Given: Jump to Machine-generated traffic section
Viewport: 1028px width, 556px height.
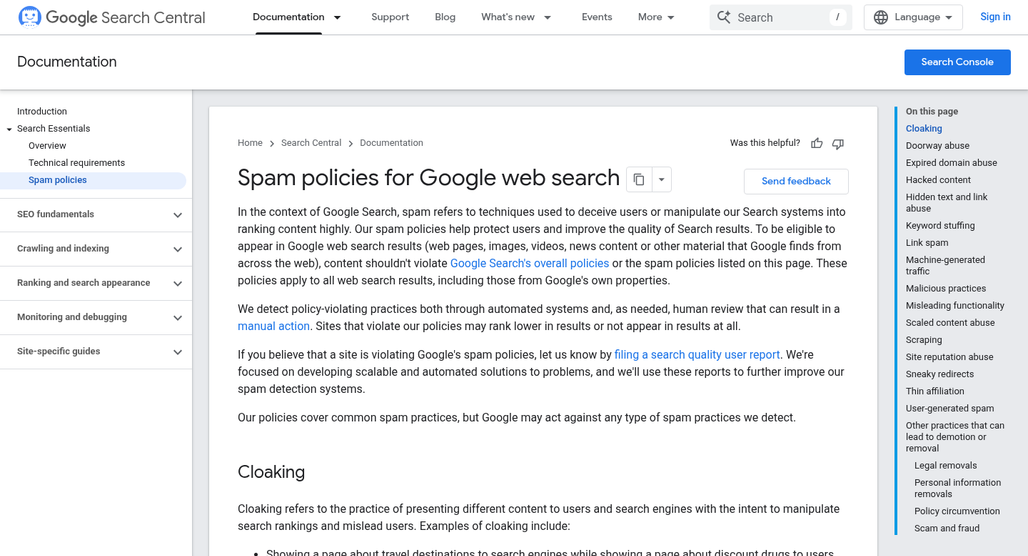Looking at the screenshot, I should 945,266.
